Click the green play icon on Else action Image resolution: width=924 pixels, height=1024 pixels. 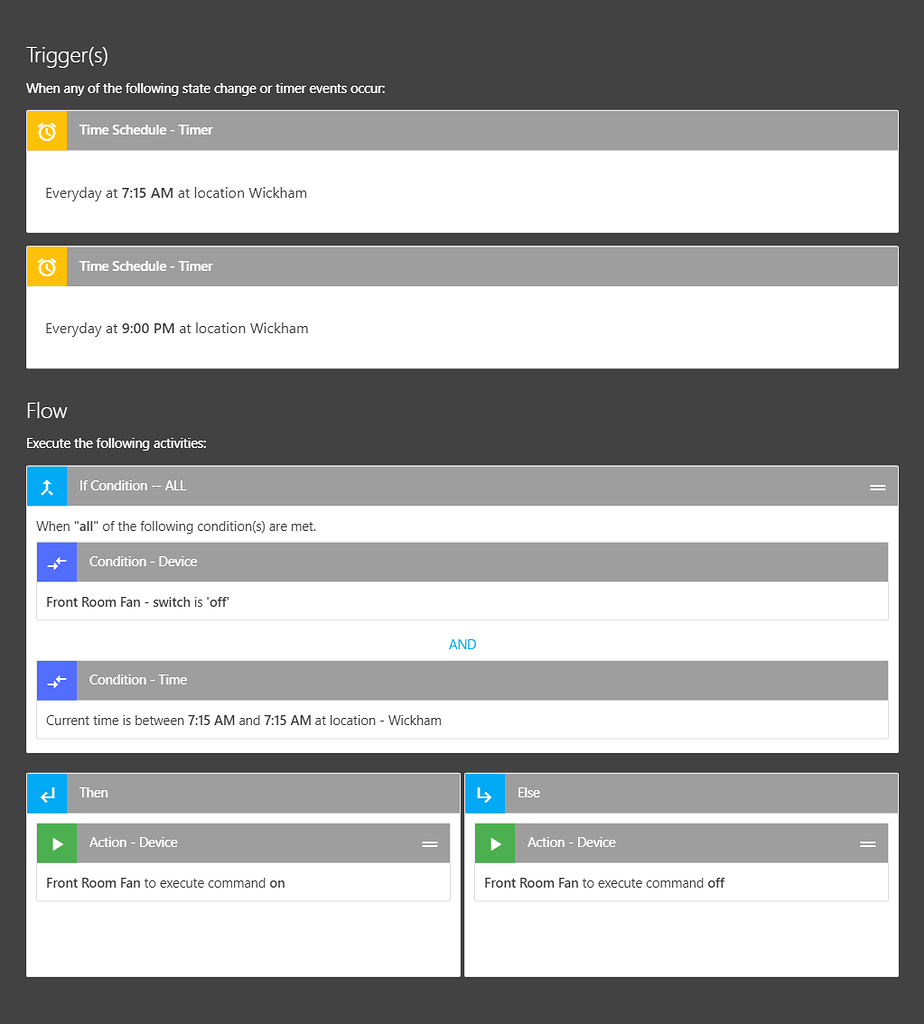pos(495,843)
